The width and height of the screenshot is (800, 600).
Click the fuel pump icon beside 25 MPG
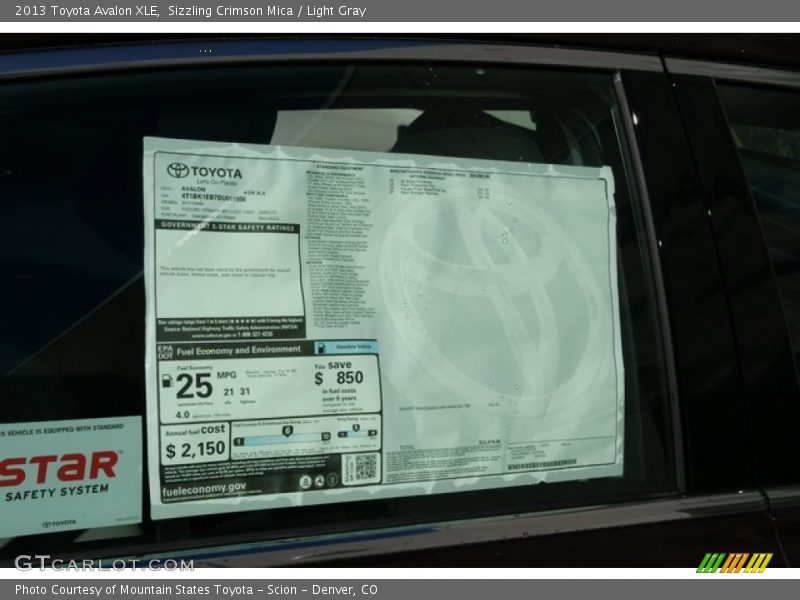(x=166, y=383)
